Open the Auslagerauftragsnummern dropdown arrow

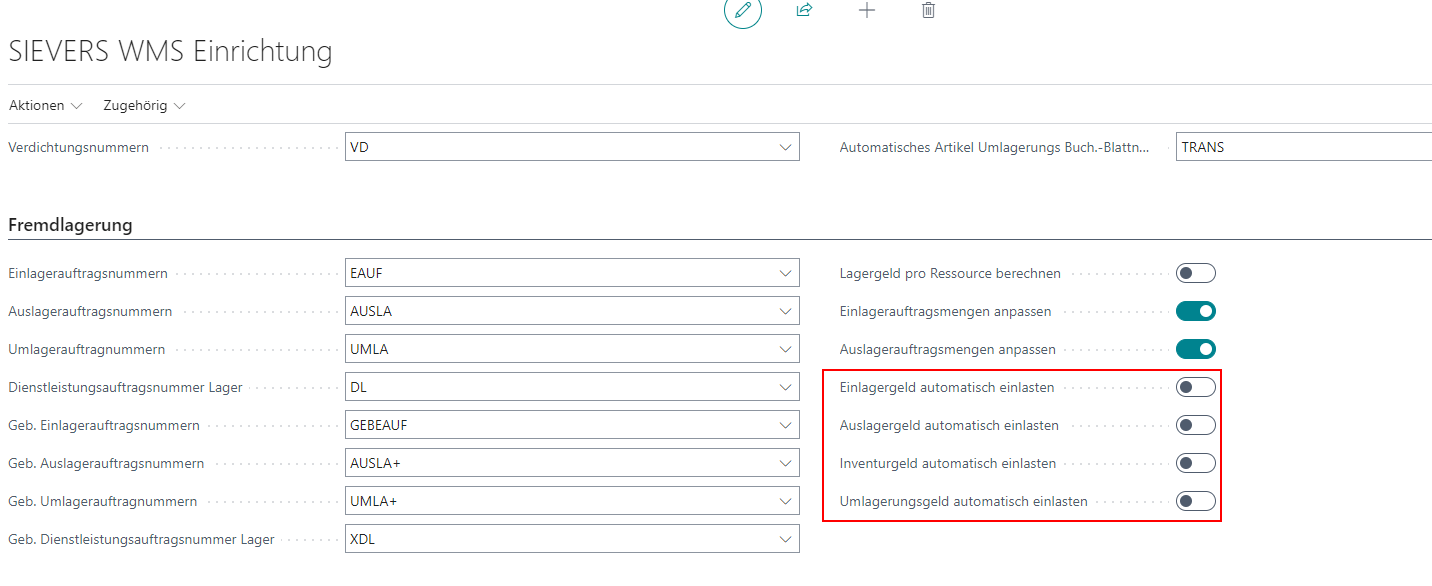(785, 311)
